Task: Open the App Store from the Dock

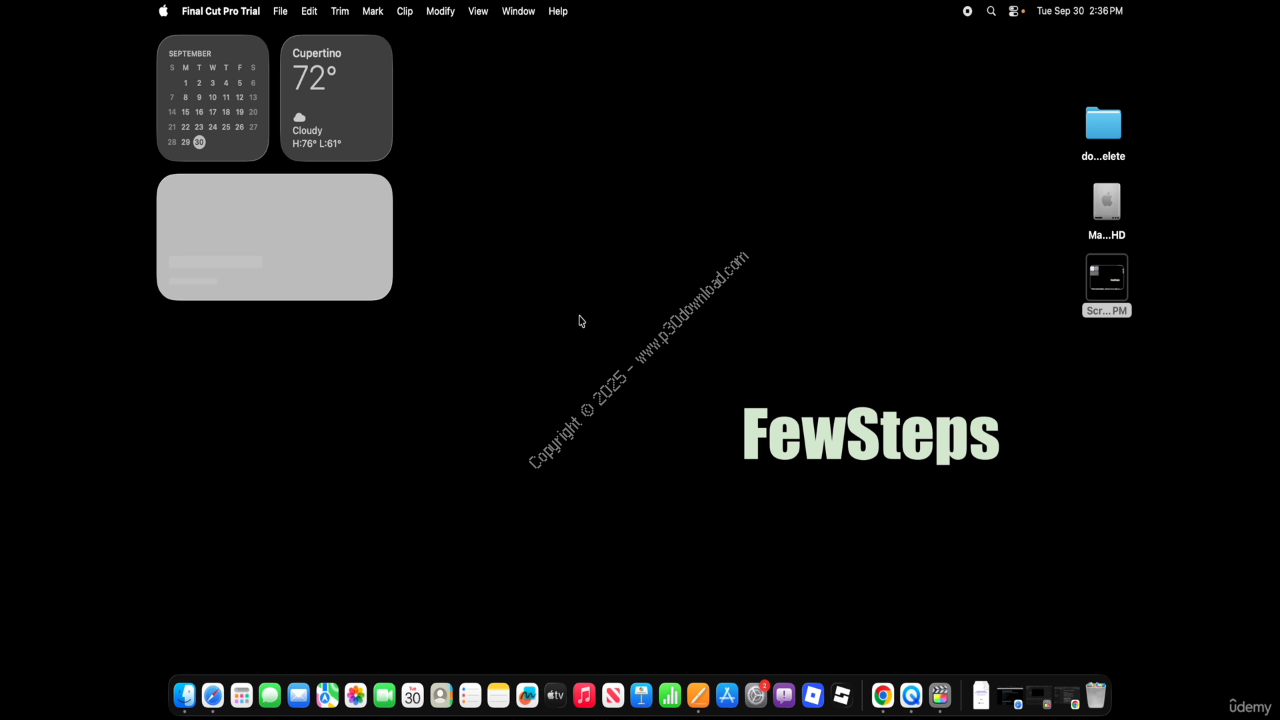Action: 727,695
